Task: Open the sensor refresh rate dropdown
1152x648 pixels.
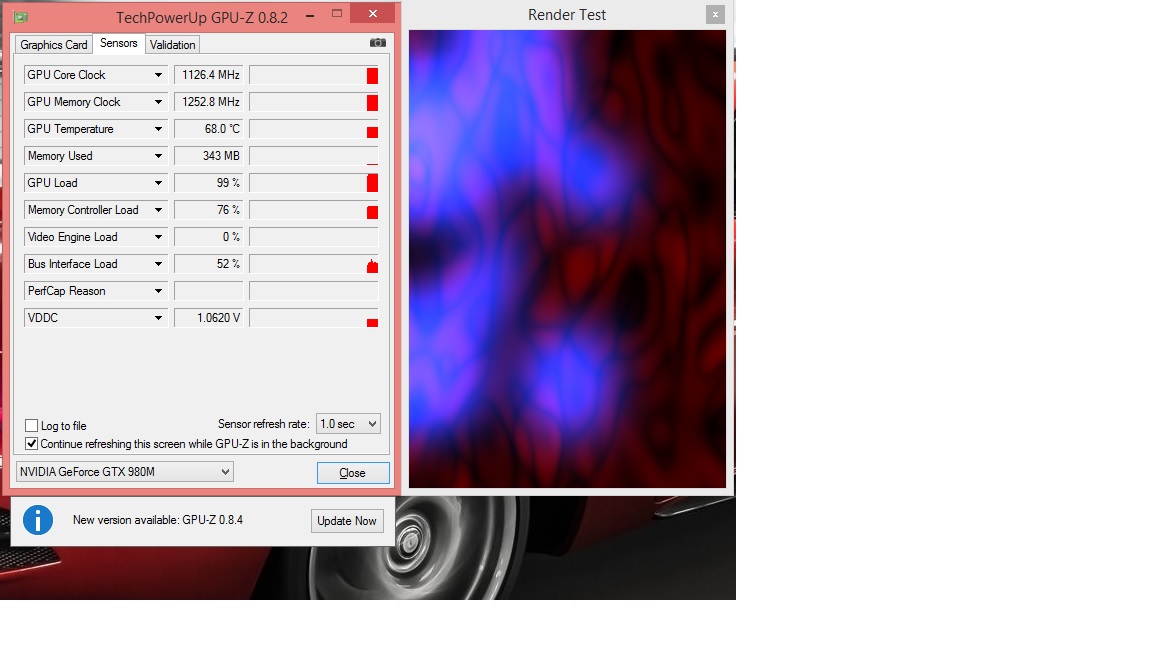Action: click(x=348, y=424)
